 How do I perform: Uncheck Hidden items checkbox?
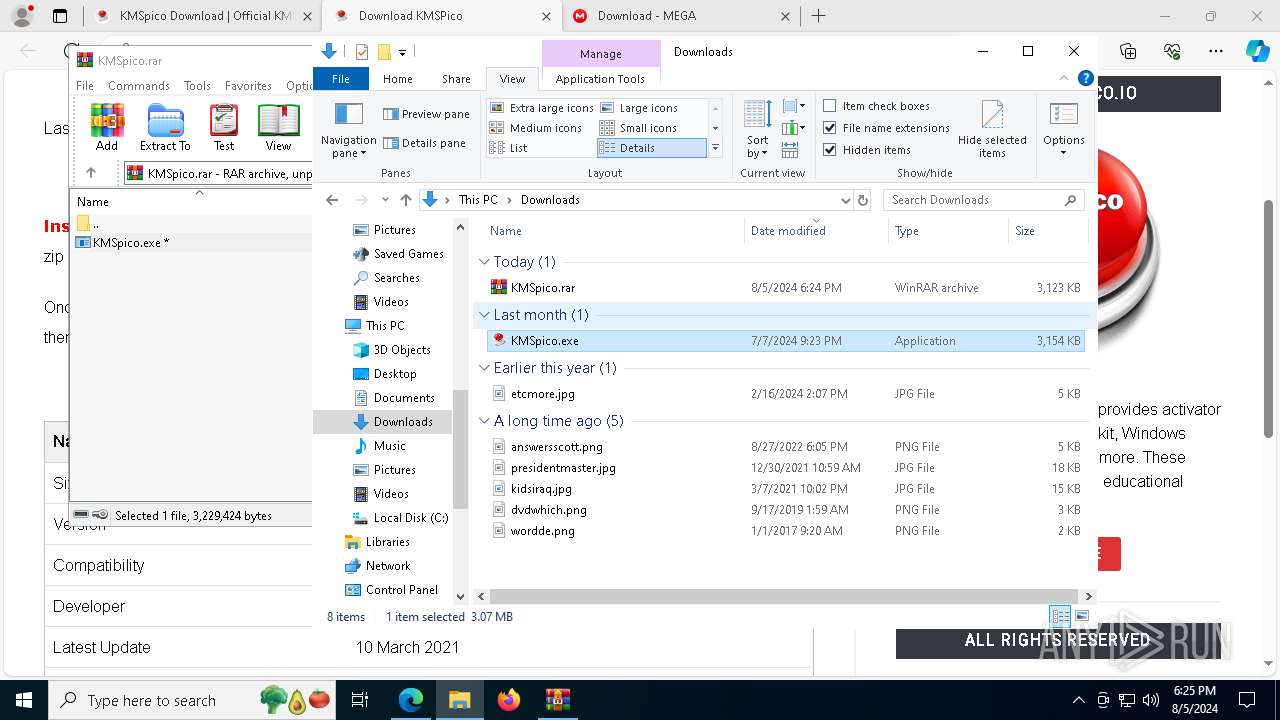(830, 150)
